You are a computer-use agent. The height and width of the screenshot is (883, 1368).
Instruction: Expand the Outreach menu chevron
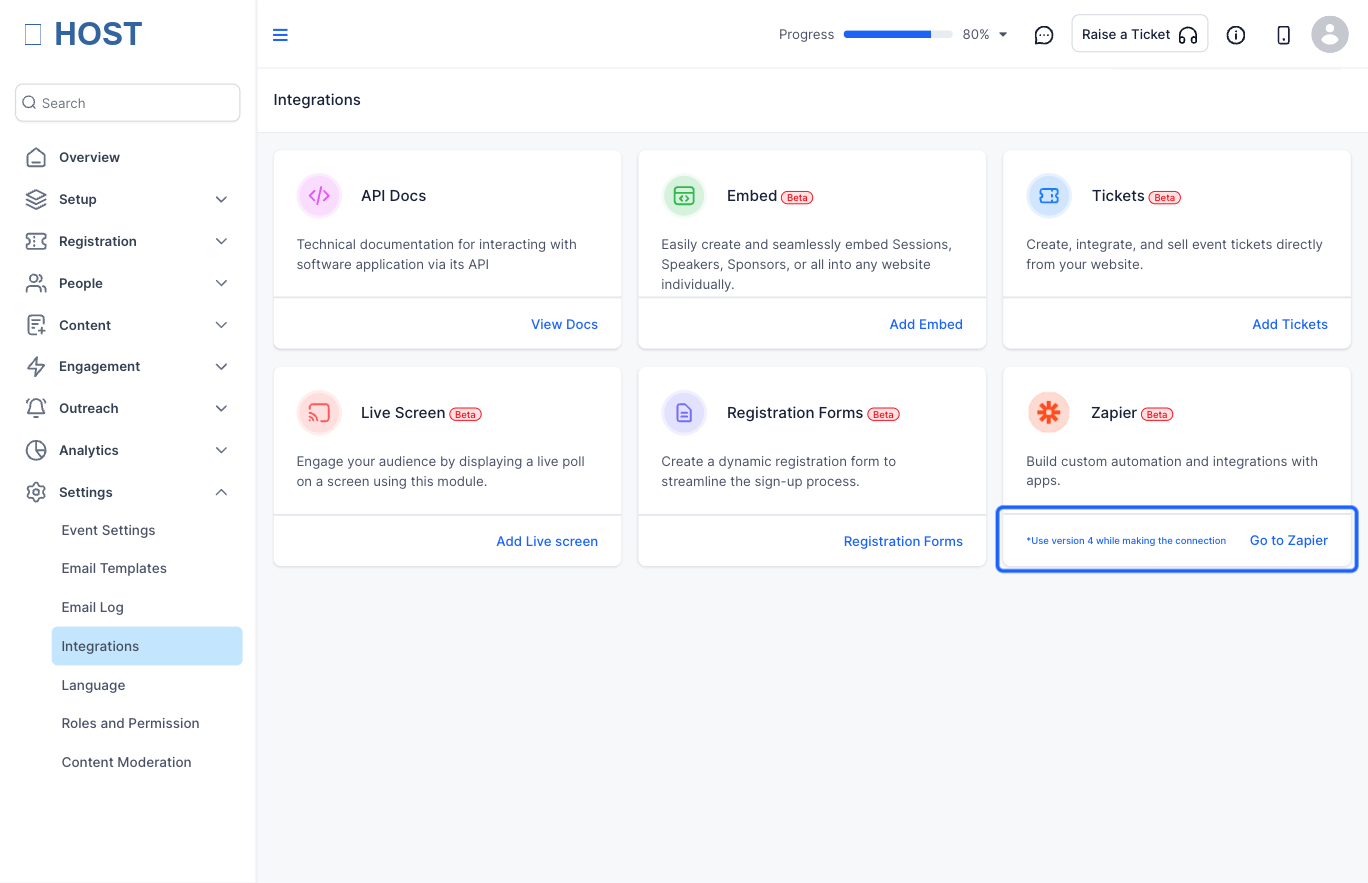(x=222, y=408)
